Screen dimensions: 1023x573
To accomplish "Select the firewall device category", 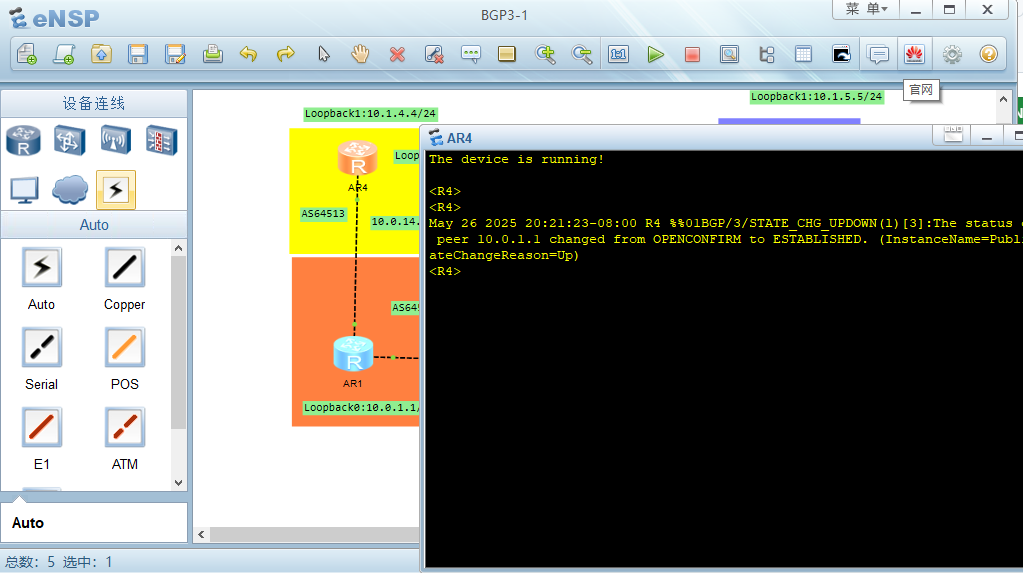I will click(x=162, y=140).
